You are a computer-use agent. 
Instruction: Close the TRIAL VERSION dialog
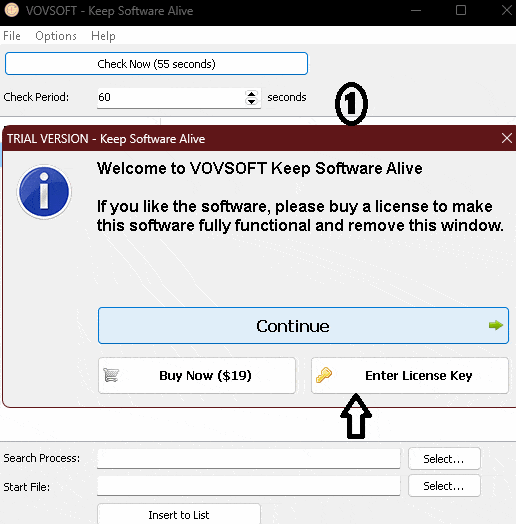(x=506, y=138)
